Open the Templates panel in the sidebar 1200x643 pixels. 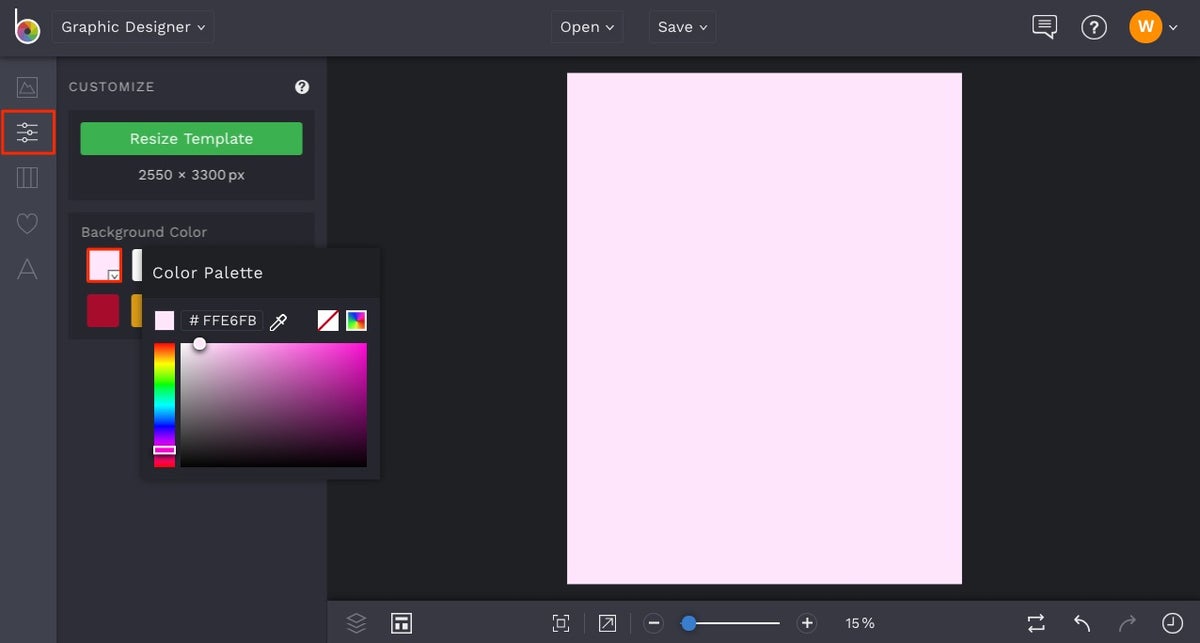[27, 177]
